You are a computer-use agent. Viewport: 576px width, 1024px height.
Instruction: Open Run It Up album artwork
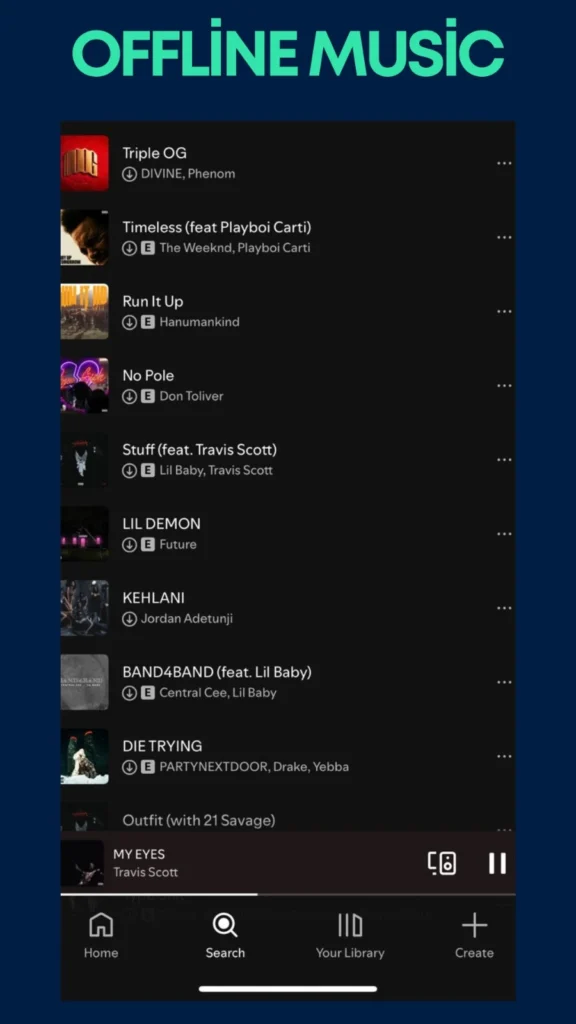pyautogui.click(x=85, y=312)
